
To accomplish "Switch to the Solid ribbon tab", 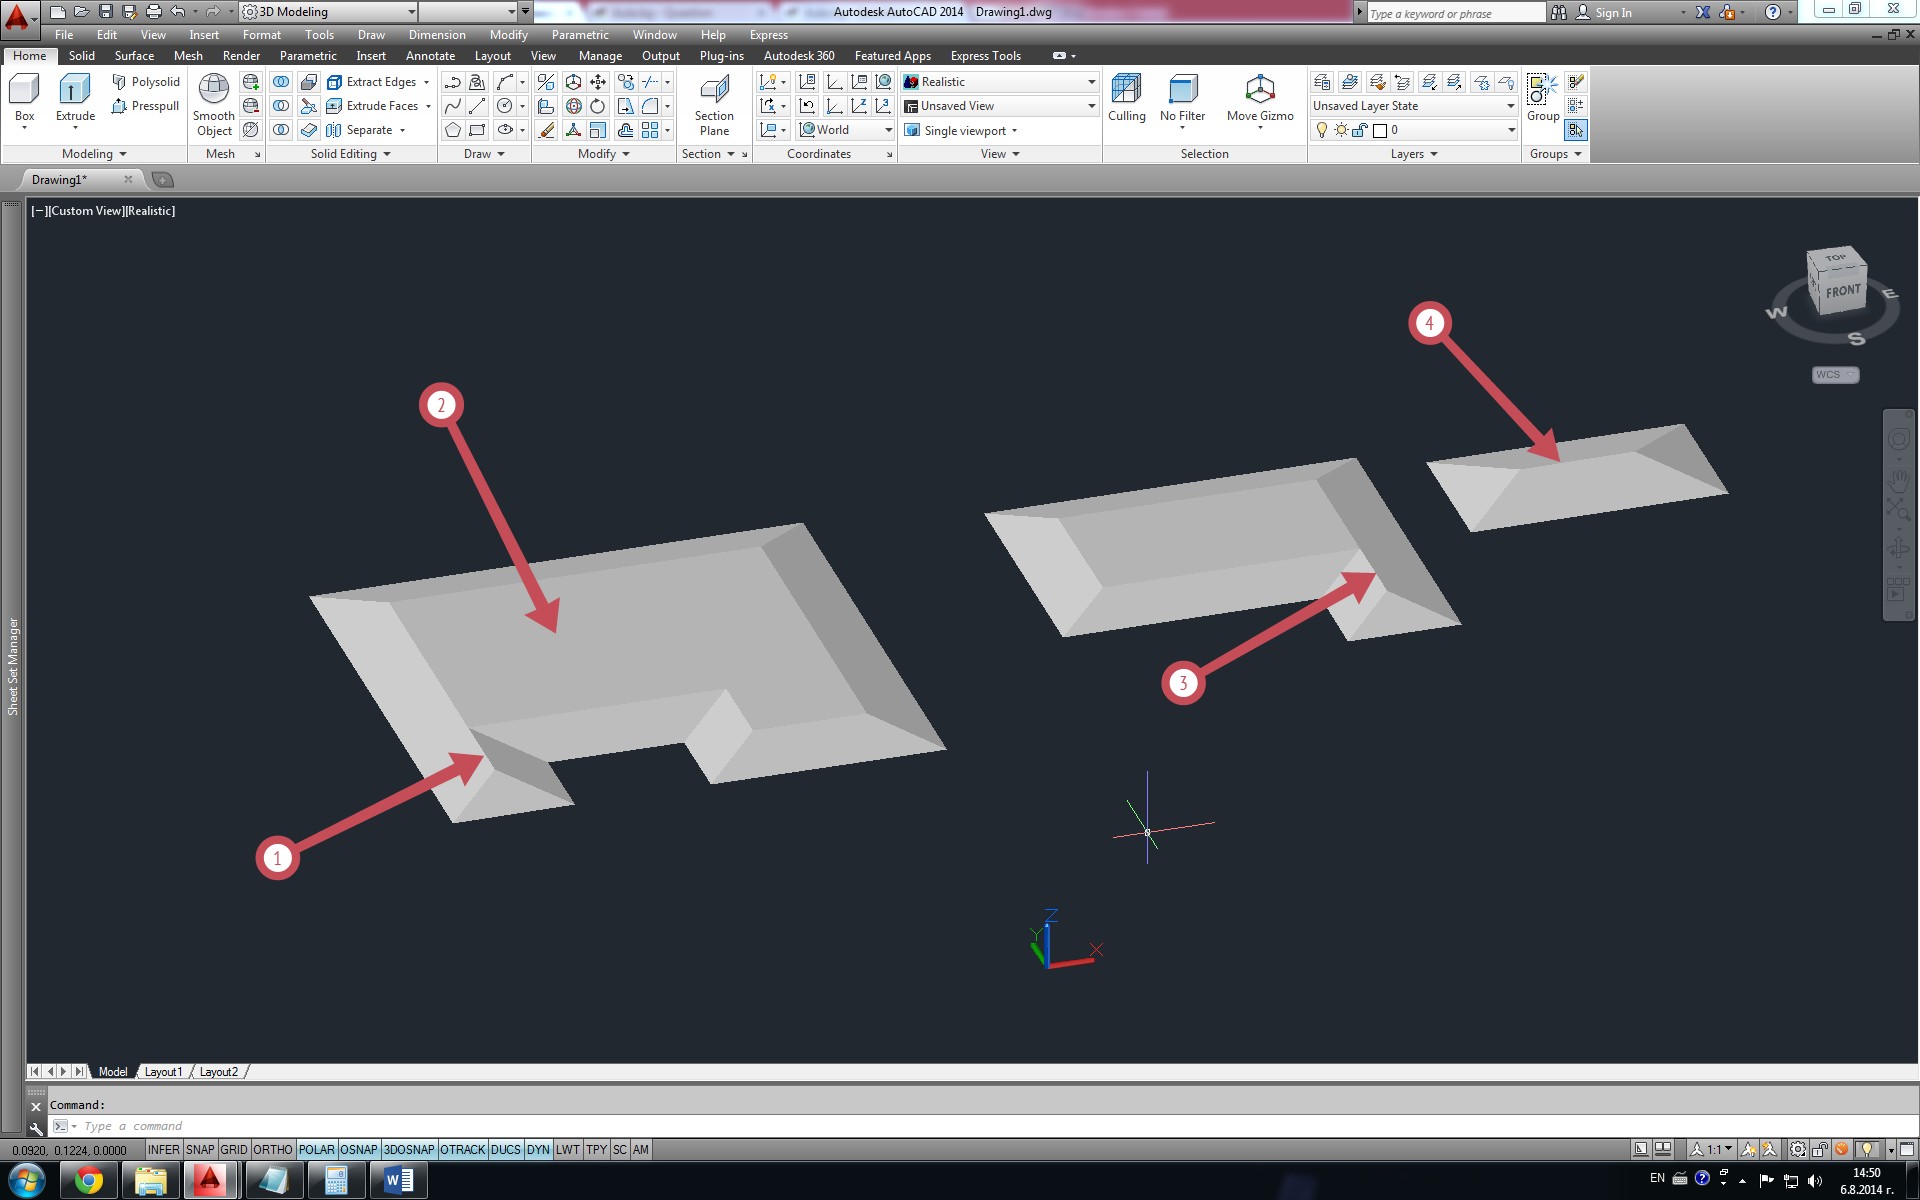I will click(x=82, y=56).
